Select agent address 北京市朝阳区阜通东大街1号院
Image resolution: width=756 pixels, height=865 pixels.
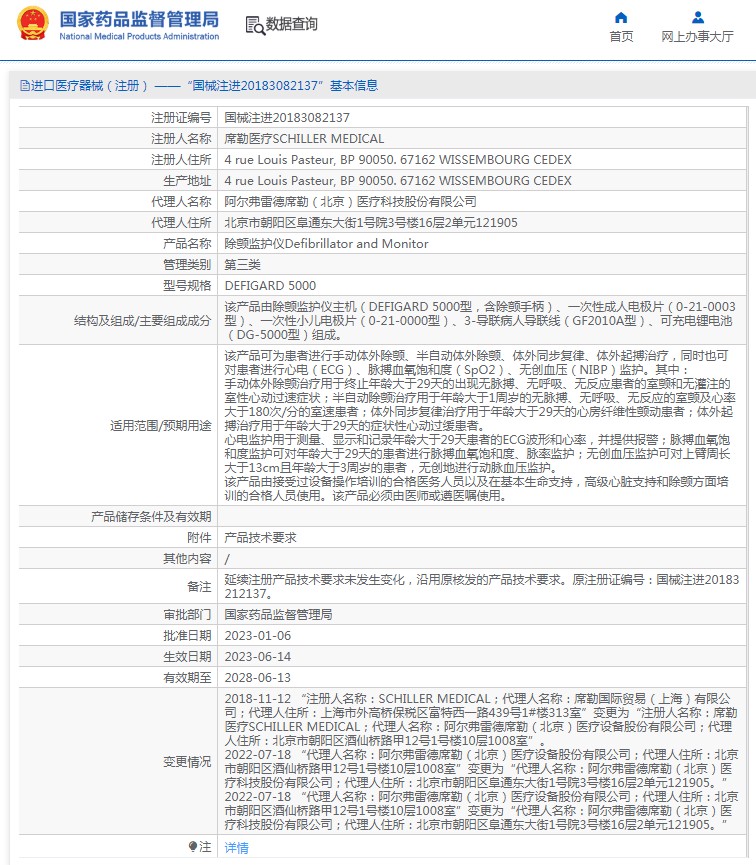(x=371, y=222)
